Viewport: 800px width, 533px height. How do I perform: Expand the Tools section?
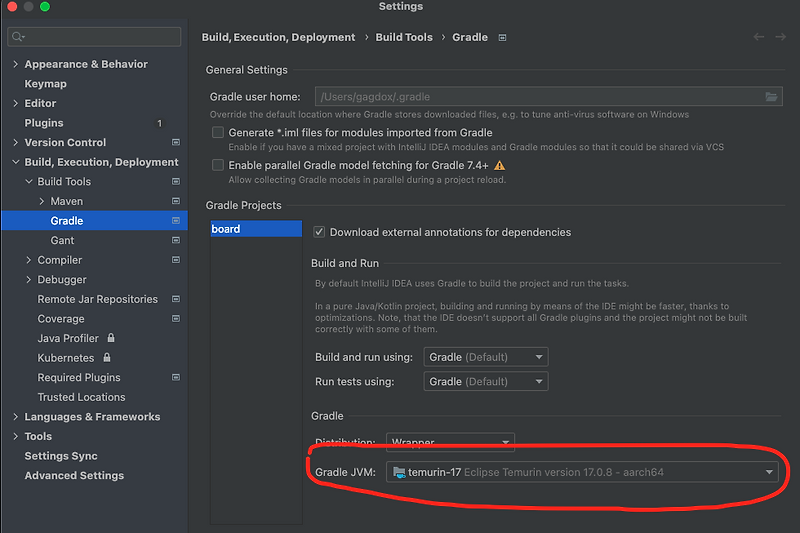click(15, 436)
